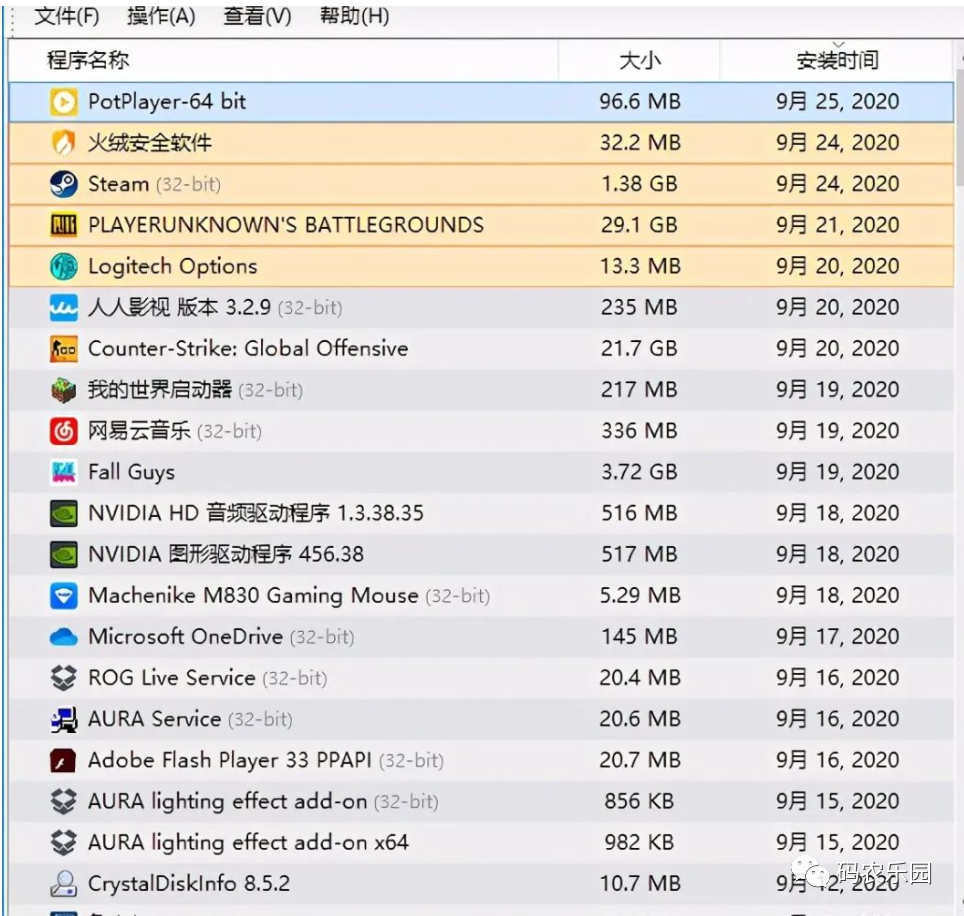Select the PUBG BATTLEGROUNDS icon
This screenshot has height=916, width=964.
click(x=64, y=226)
